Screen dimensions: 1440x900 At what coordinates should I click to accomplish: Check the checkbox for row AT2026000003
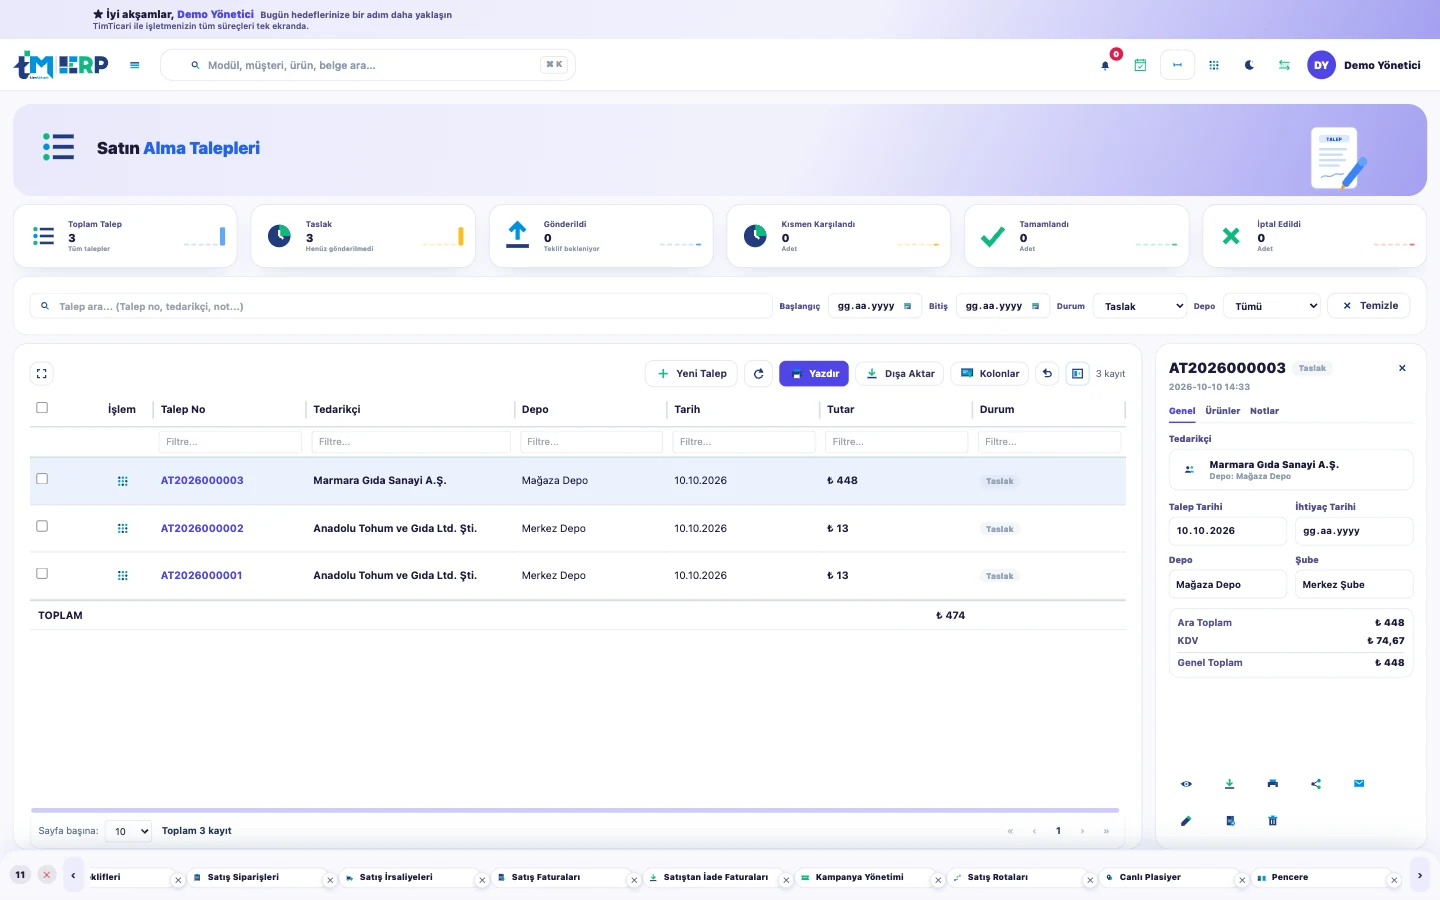(x=42, y=479)
